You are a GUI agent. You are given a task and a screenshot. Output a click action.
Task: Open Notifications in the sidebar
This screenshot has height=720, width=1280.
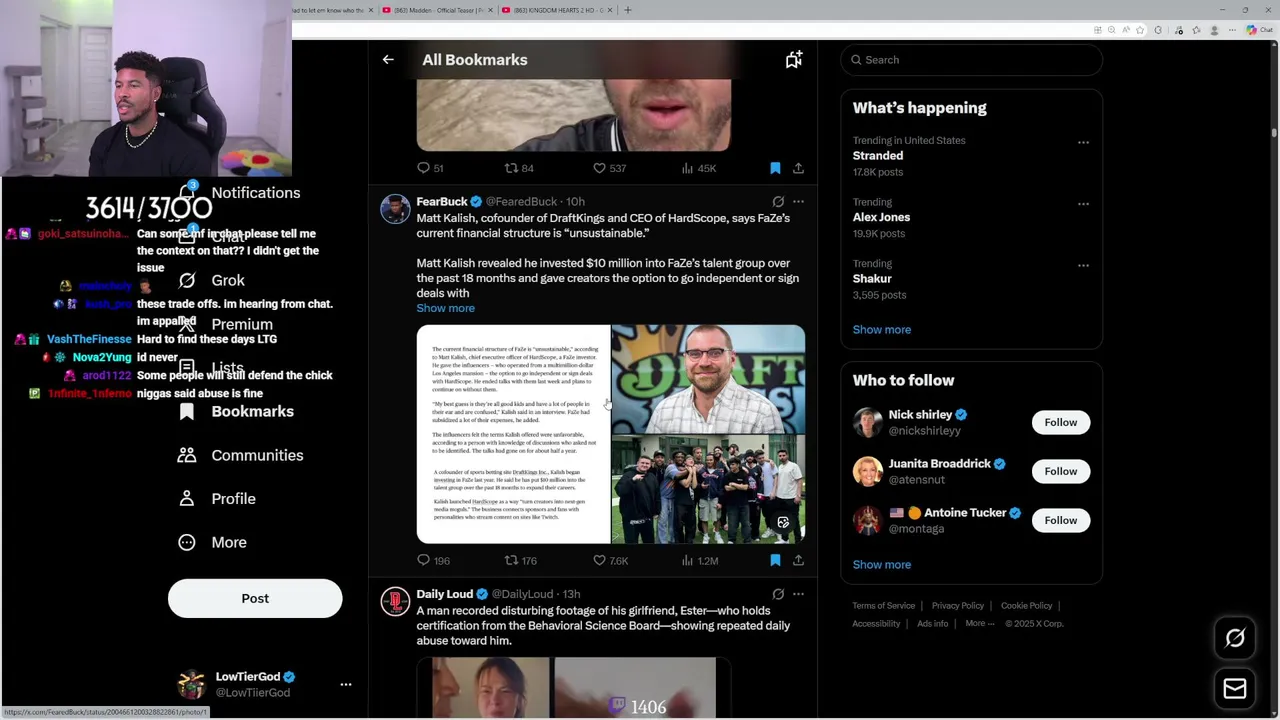[x=239, y=193]
